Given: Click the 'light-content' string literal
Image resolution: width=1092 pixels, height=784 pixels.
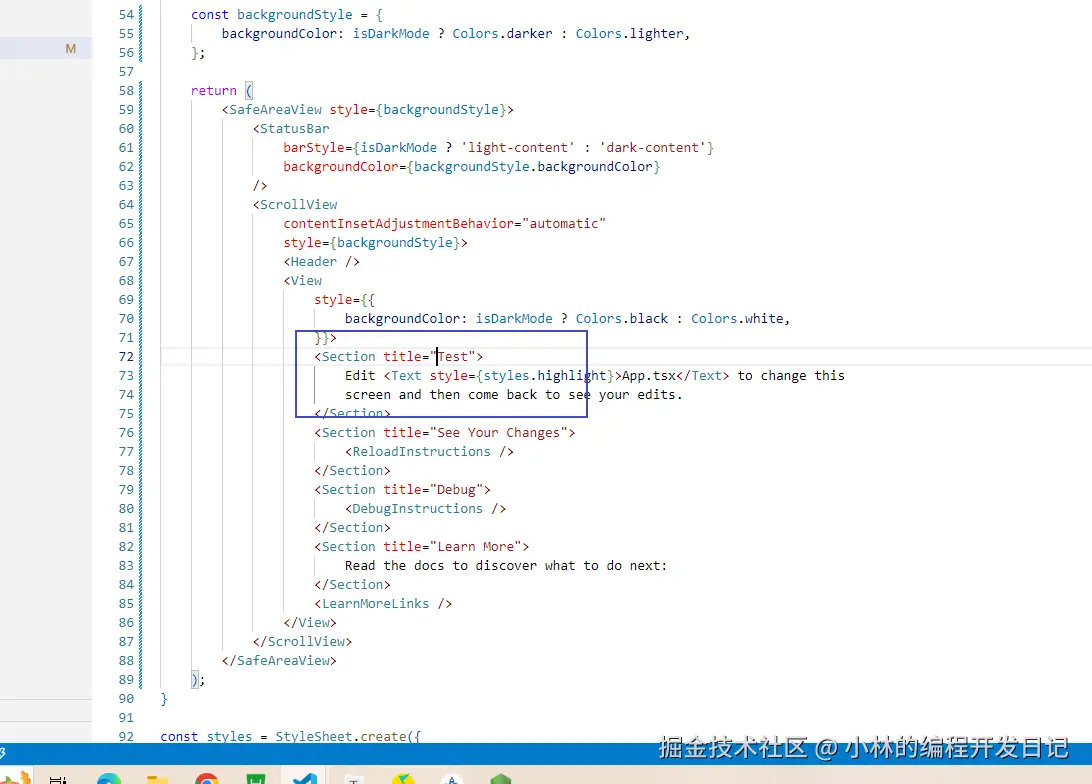Looking at the screenshot, I should 517,148.
